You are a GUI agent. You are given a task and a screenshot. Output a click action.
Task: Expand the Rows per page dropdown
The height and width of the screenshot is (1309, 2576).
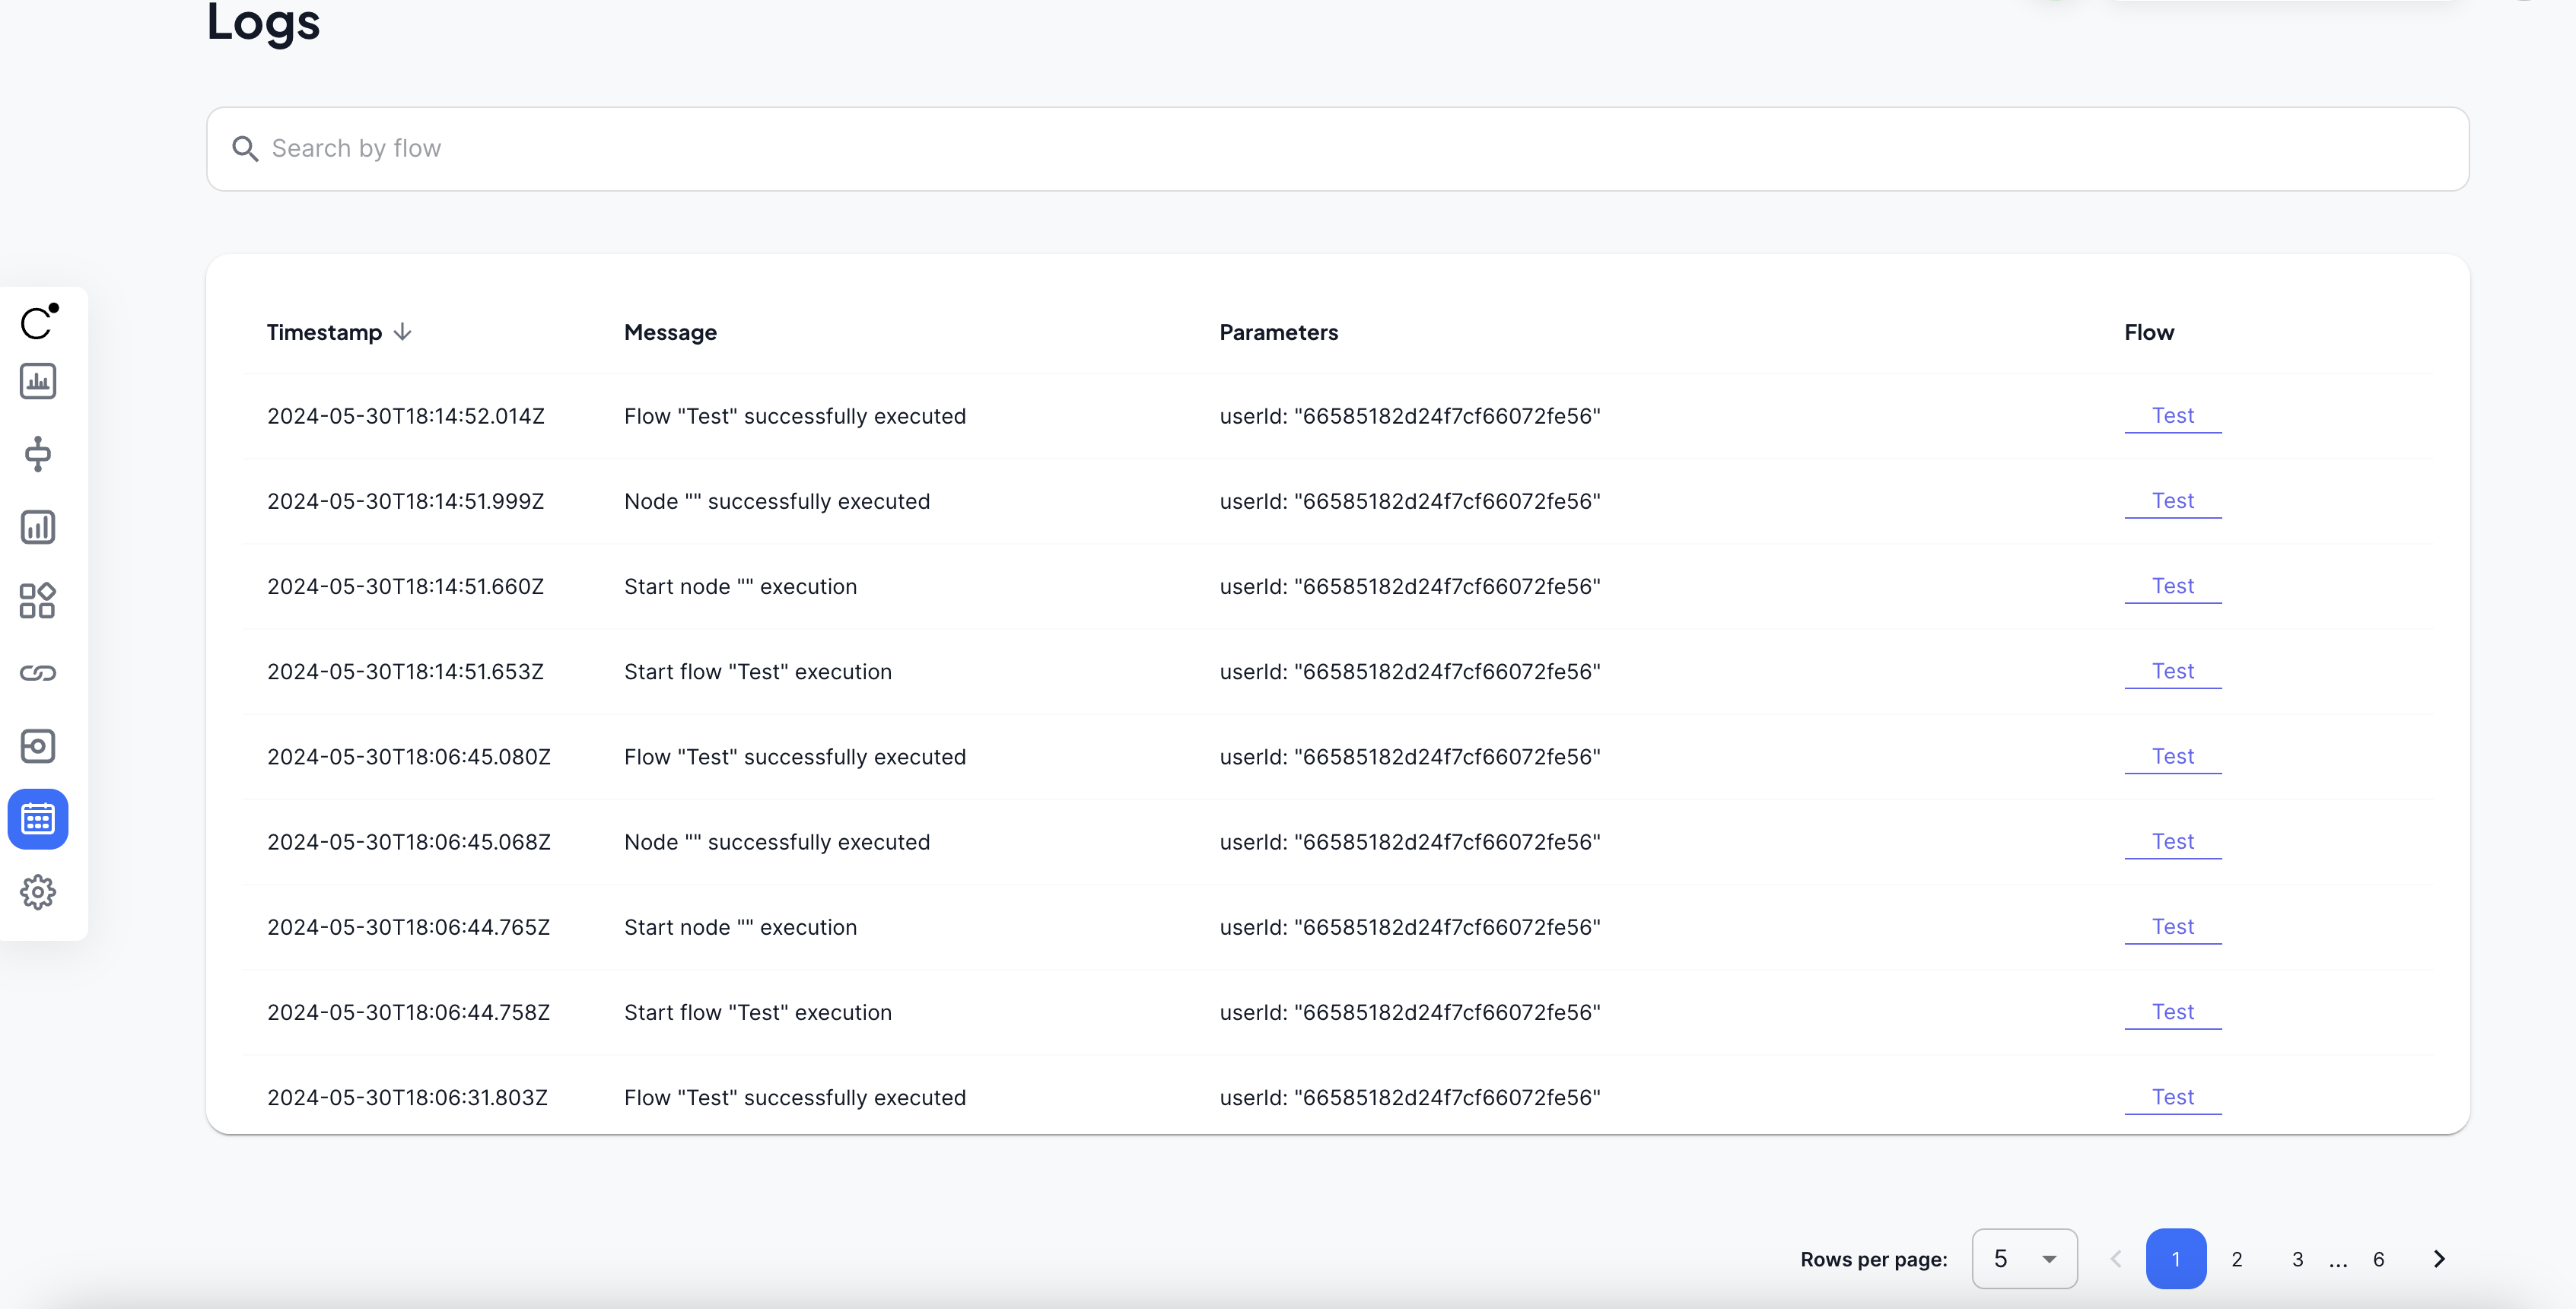2024,1258
